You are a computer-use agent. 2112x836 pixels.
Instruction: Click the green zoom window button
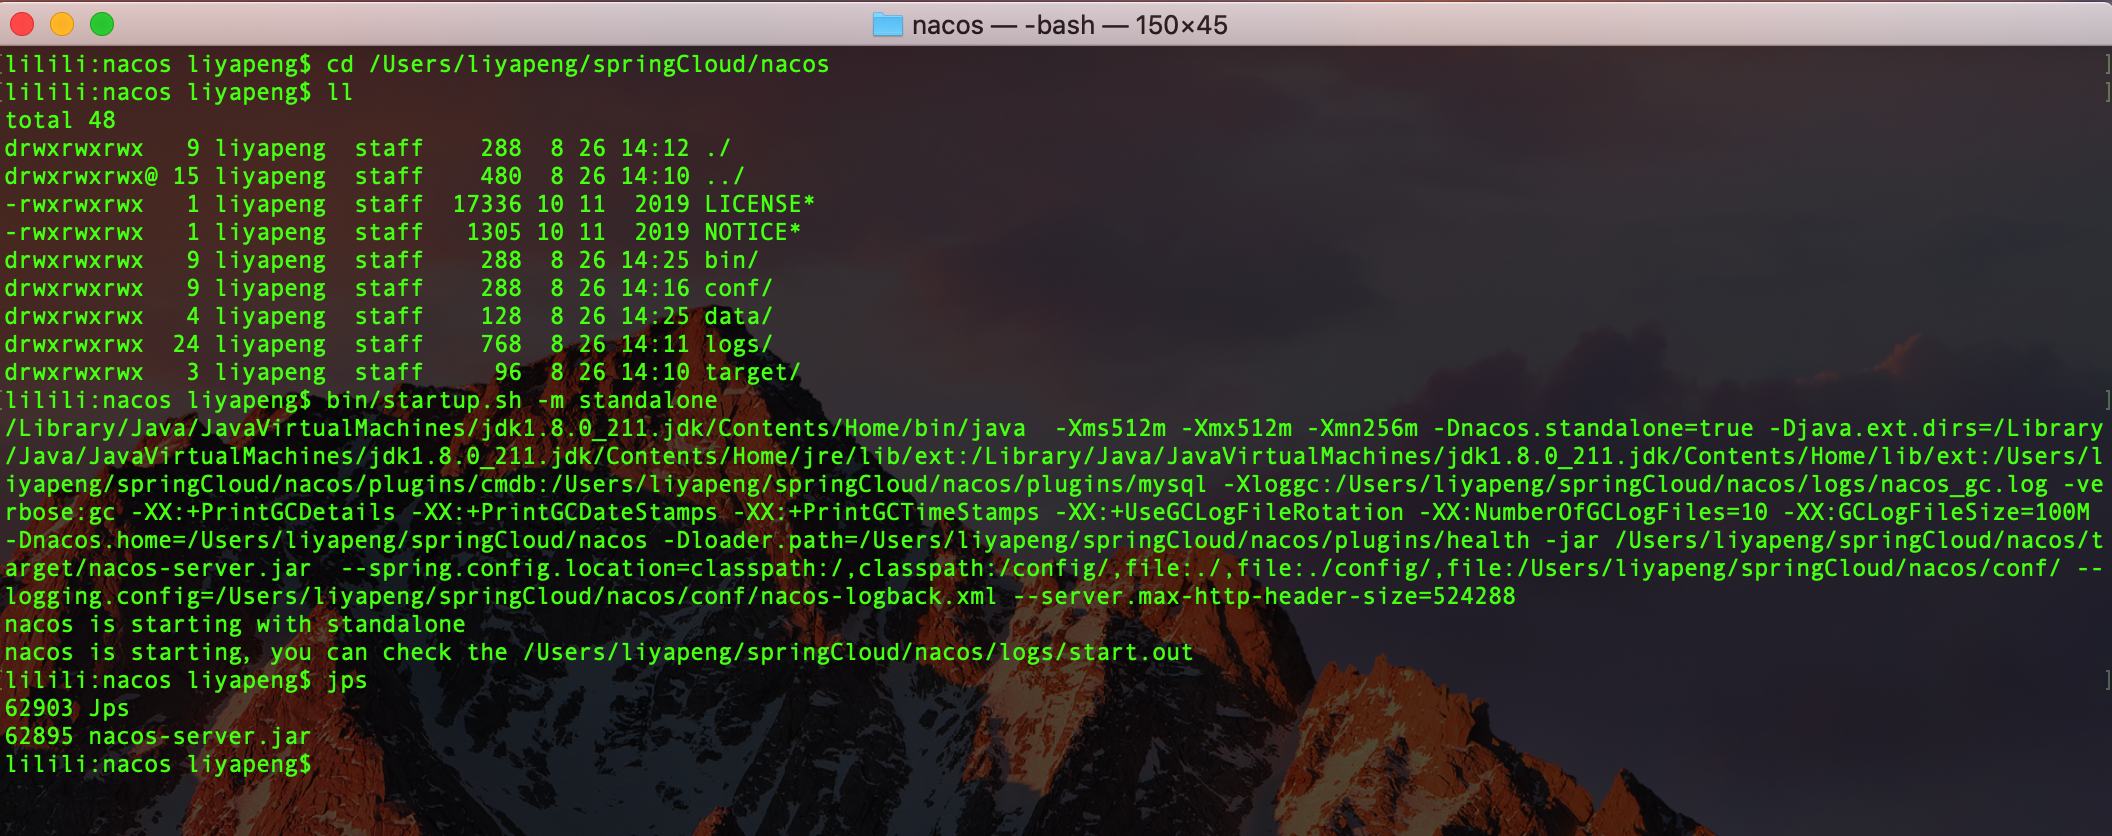click(102, 24)
